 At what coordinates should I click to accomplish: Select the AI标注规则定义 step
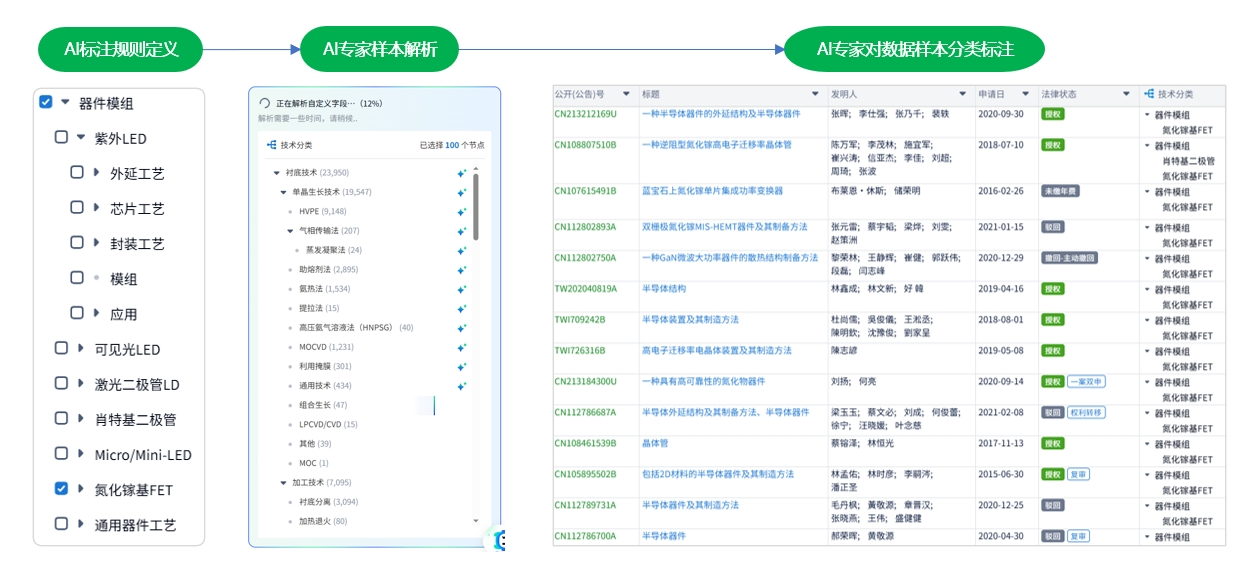[x=121, y=49]
